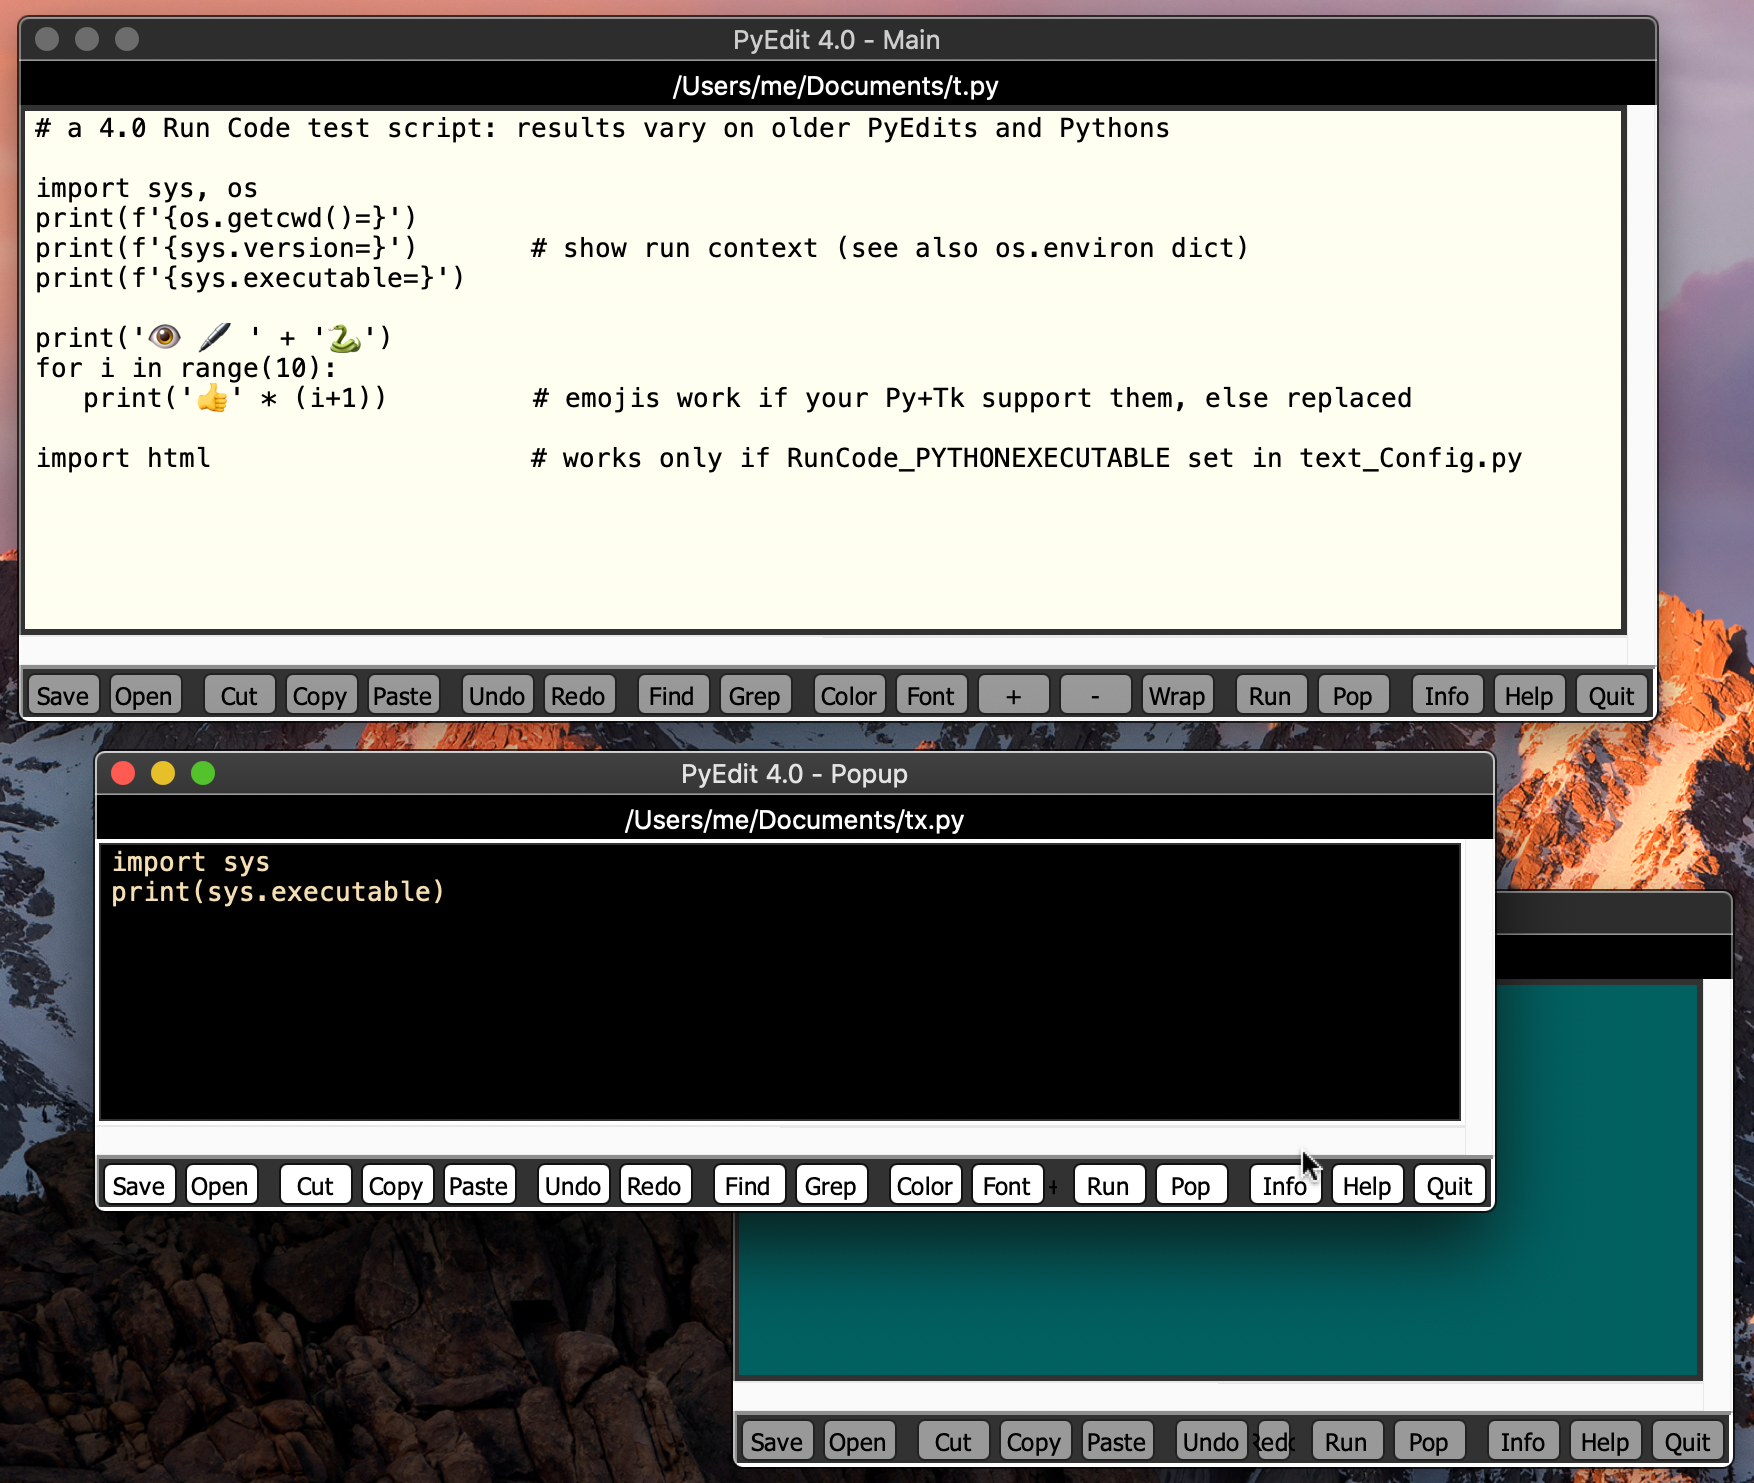Zoom the PyEdit Popup window with green button
The width and height of the screenshot is (1754, 1483).
[203, 773]
